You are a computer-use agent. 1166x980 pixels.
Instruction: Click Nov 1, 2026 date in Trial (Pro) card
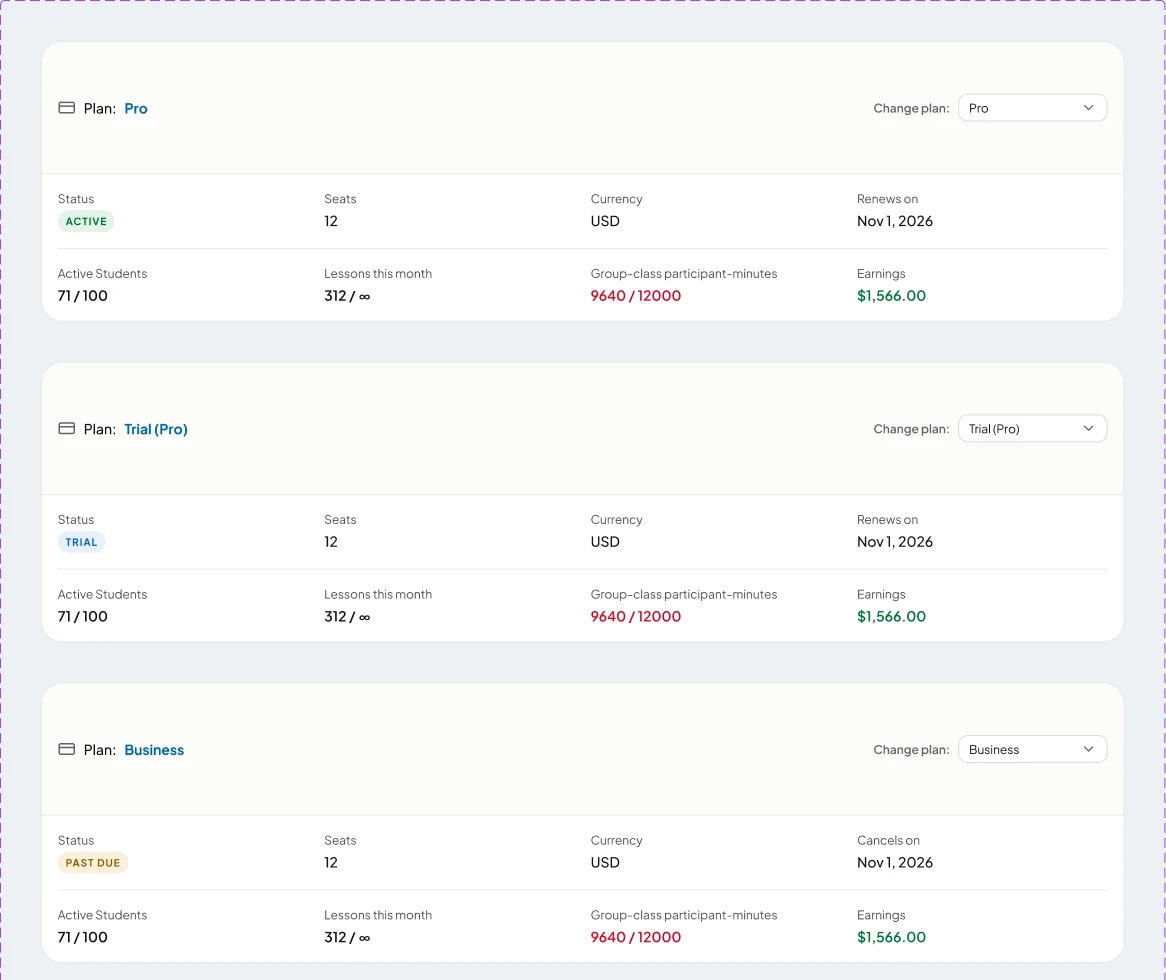coord(895,541)
